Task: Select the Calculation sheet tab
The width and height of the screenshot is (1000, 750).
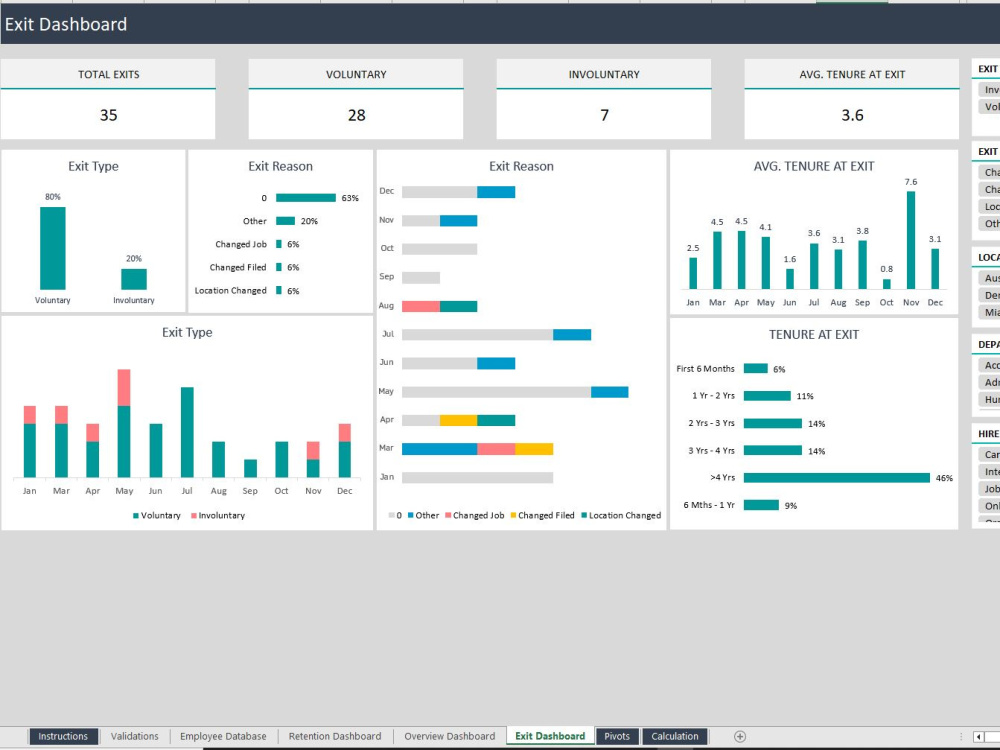Action: pos(674,736)
